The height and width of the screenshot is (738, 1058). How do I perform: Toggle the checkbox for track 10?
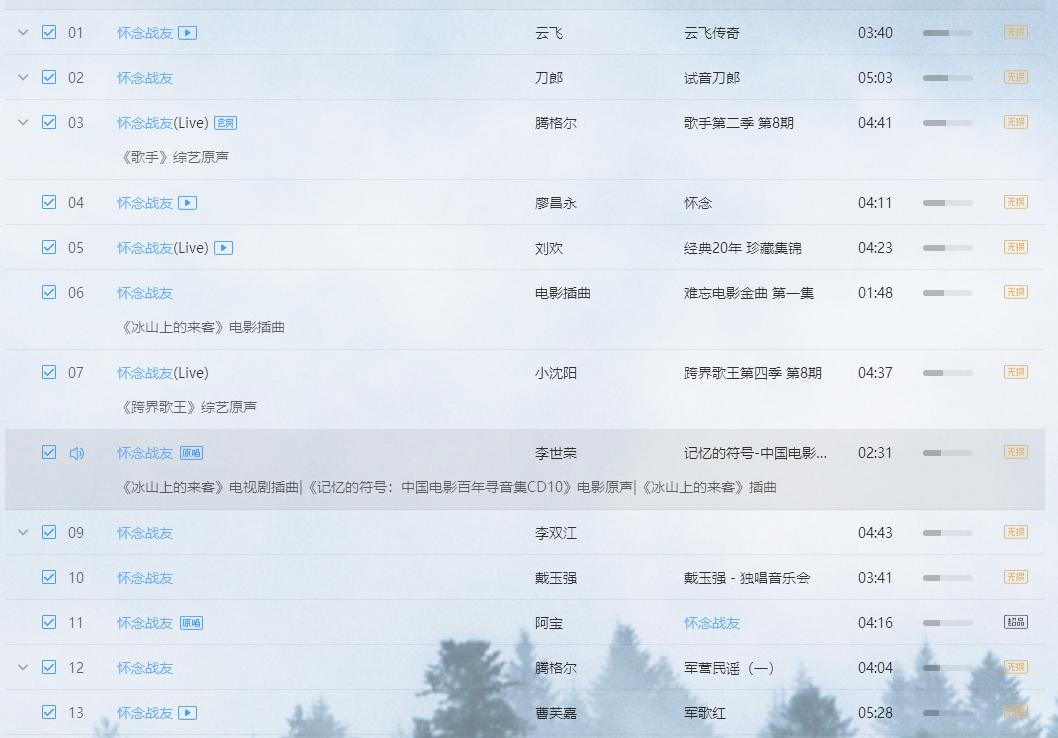click(49, 577)
